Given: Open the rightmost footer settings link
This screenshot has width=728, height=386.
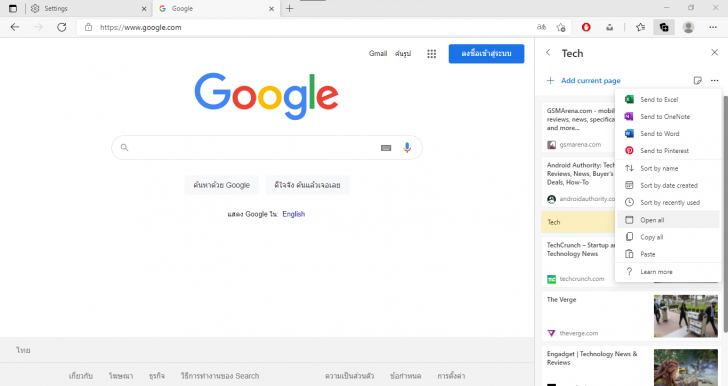Looking at the screenshot, I should (451, 376).
